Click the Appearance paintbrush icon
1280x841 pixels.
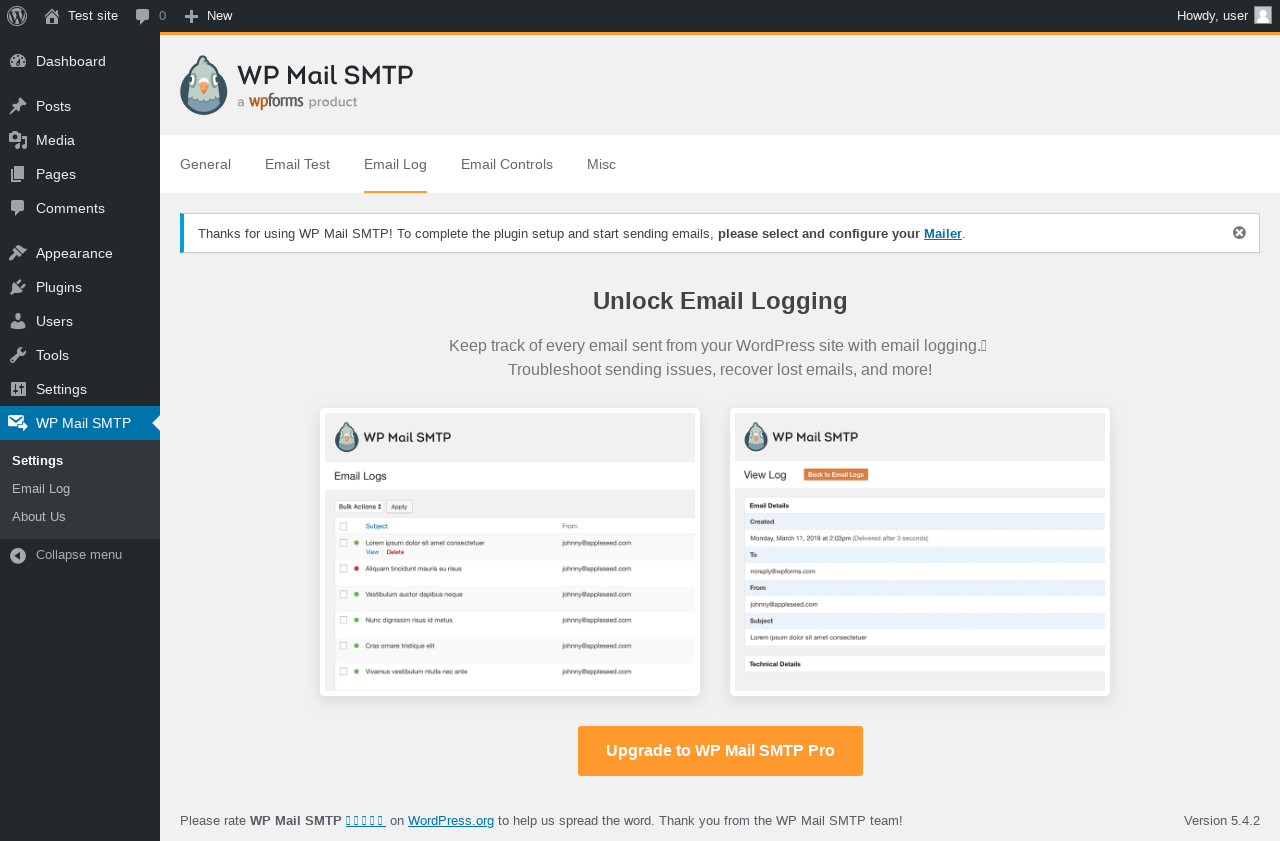18,253
